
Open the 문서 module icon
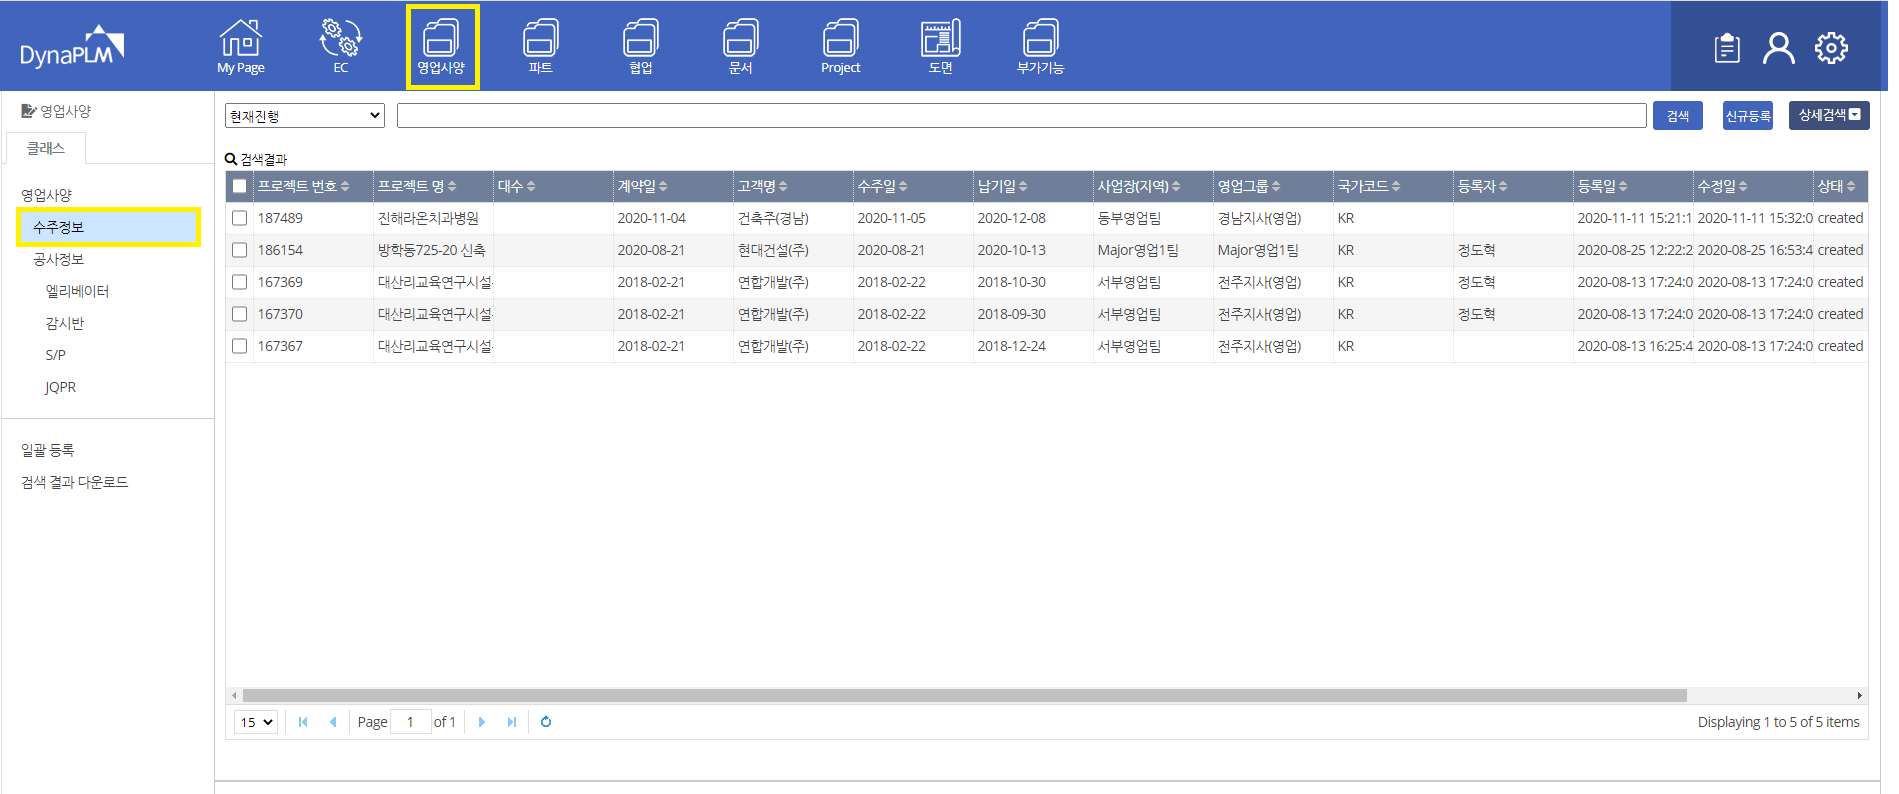coord(741,46)
